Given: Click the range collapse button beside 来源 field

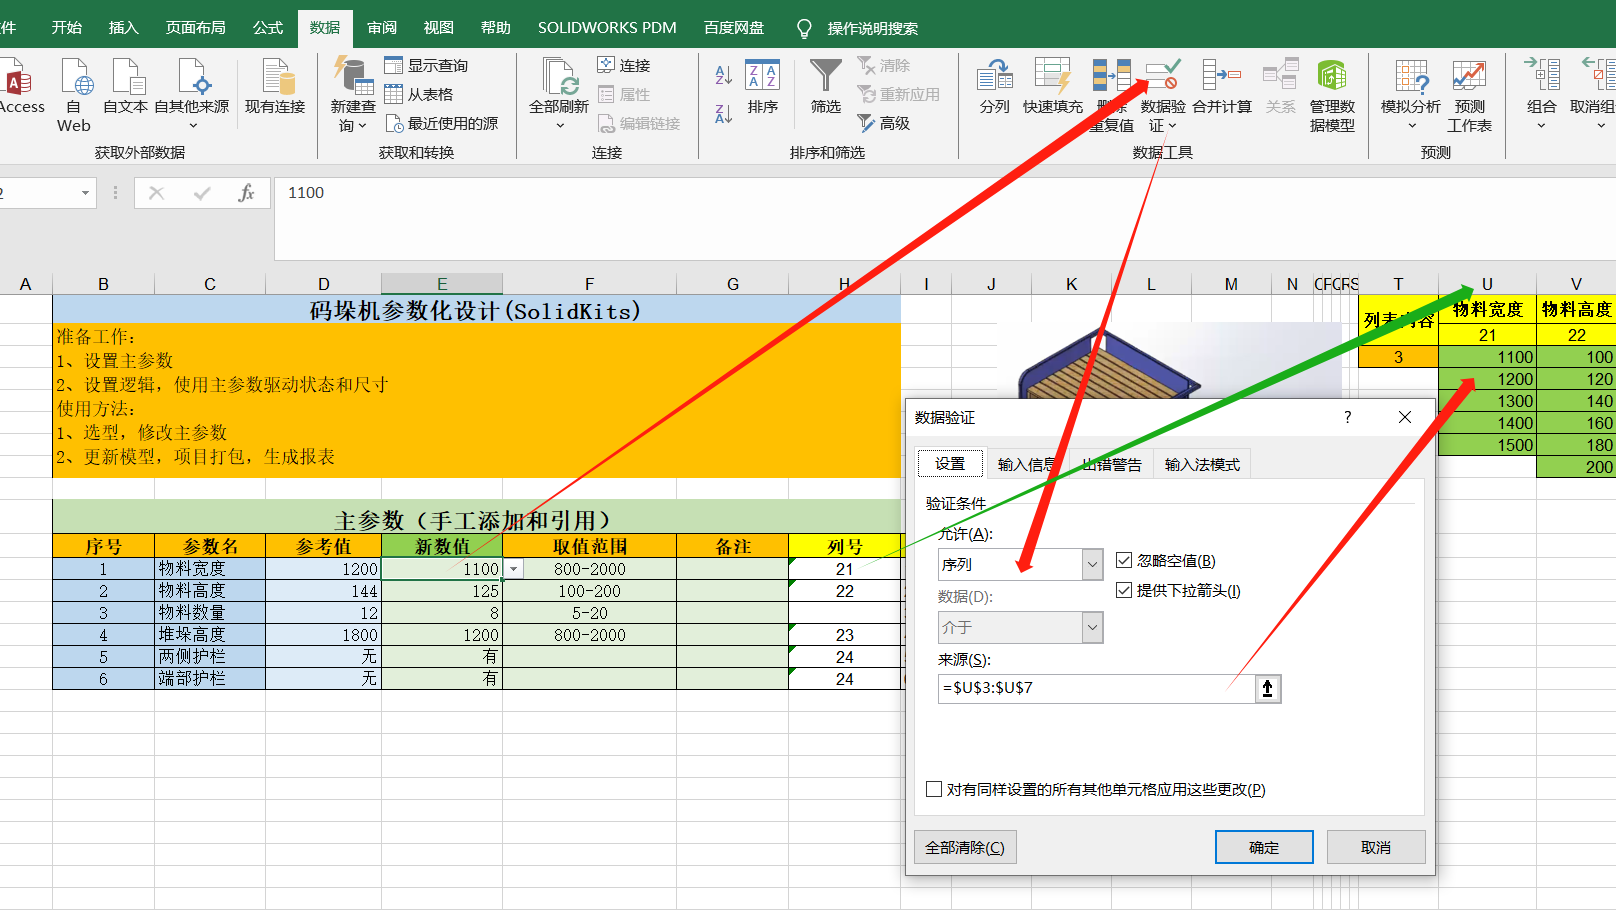Looking at the screenshot, I should [1267, 688].
